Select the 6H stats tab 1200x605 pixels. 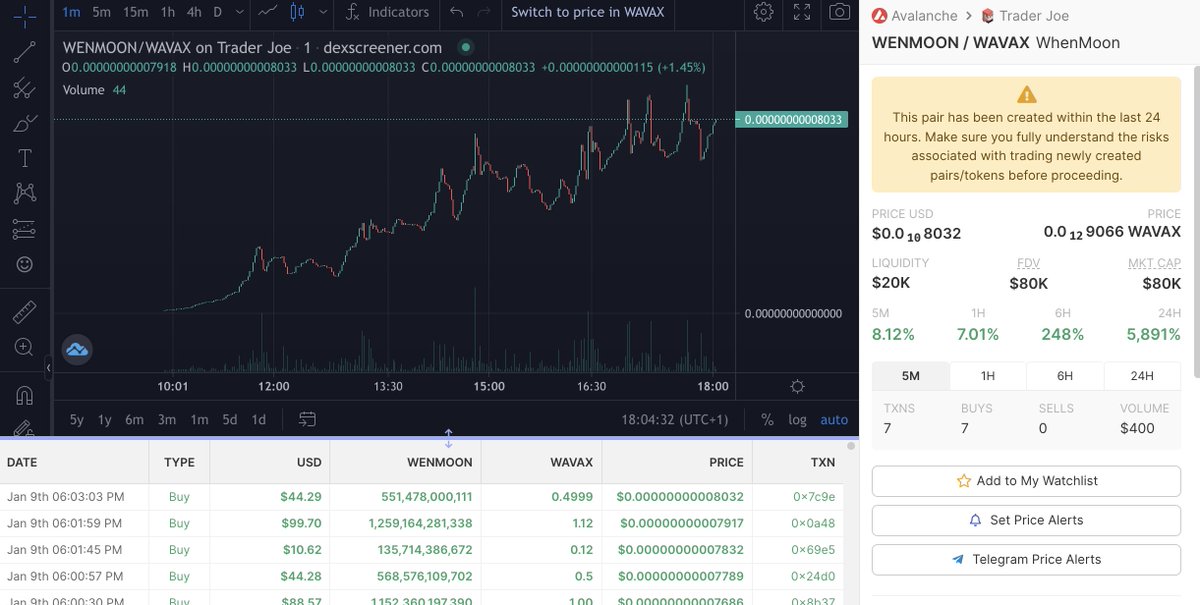point(1065,376)
